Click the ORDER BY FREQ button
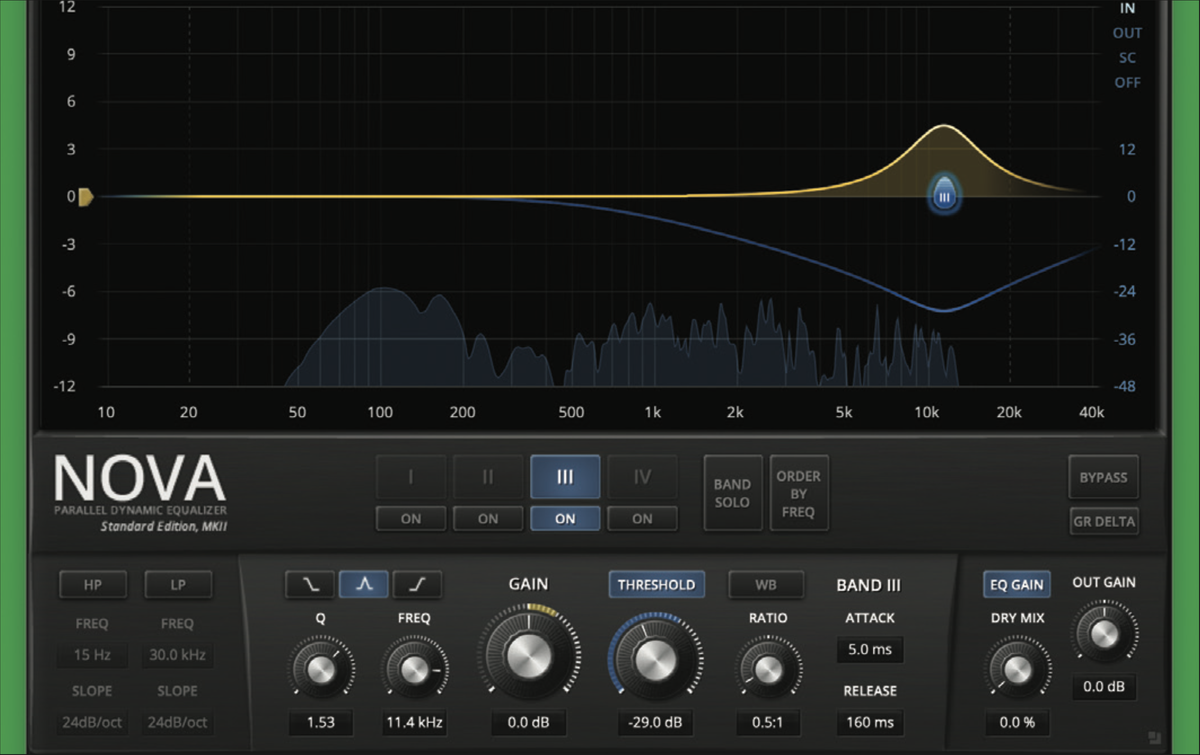The image size is (1200, 755). click(799, 492)
